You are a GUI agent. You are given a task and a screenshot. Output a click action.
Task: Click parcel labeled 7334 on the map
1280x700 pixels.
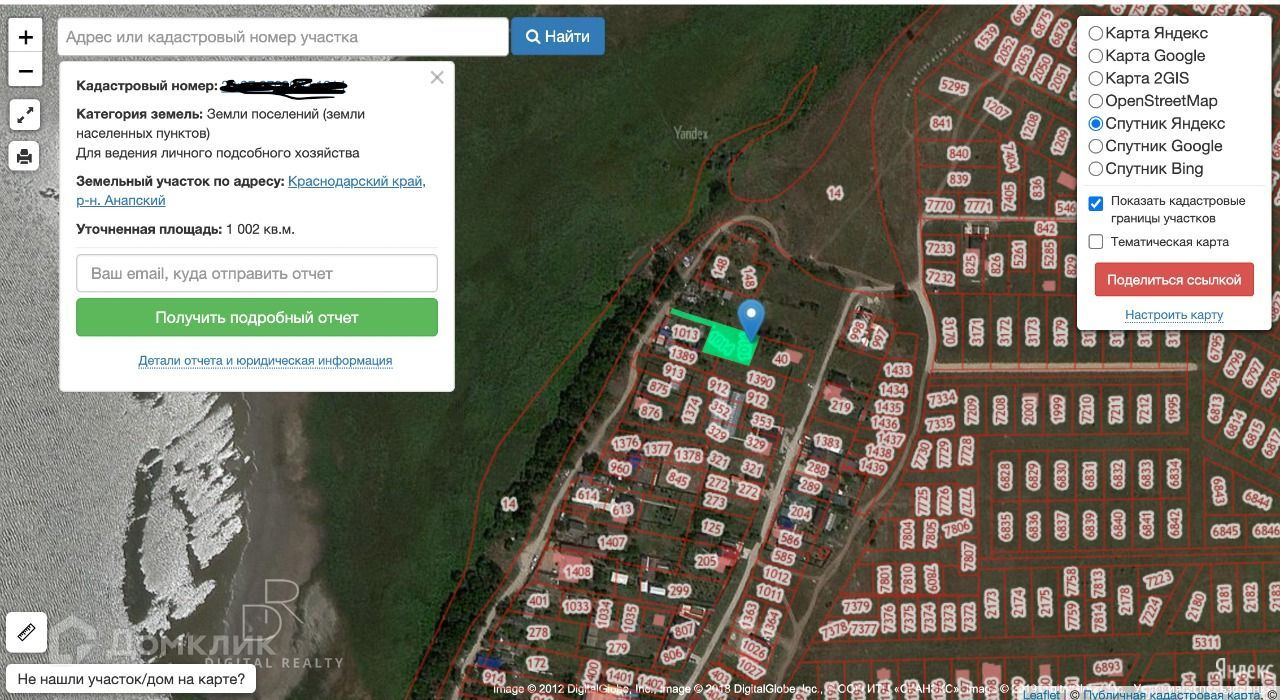click(x=941, y=399)
